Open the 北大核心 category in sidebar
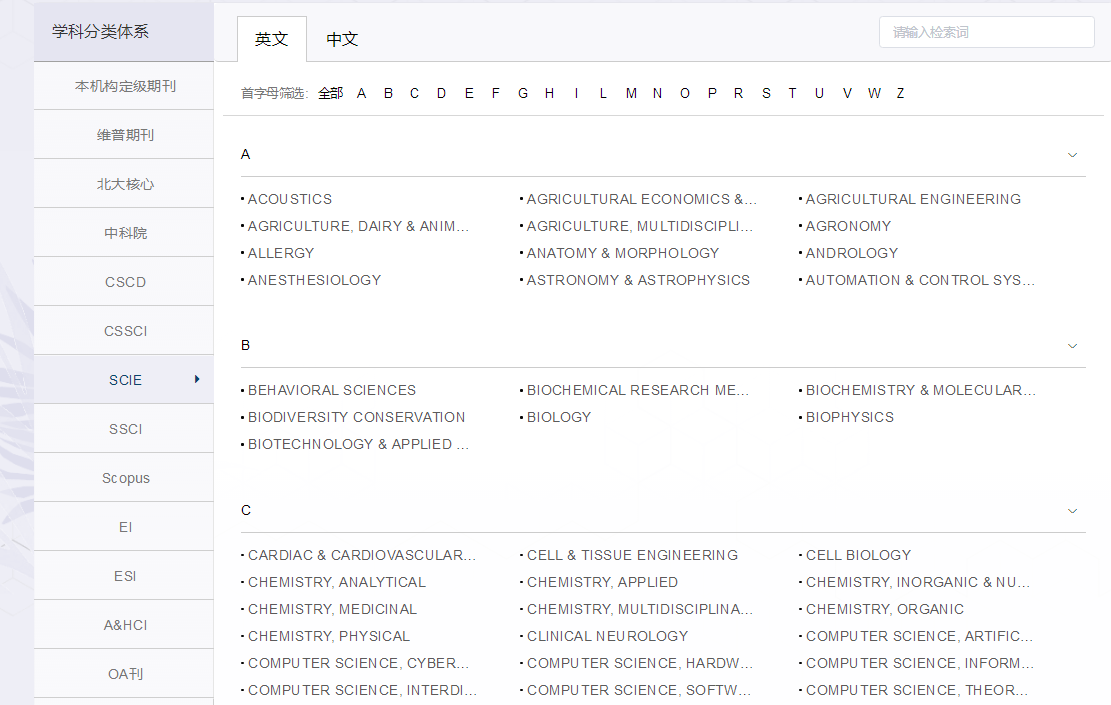The image size is (1111, 705). click(125, 184)
